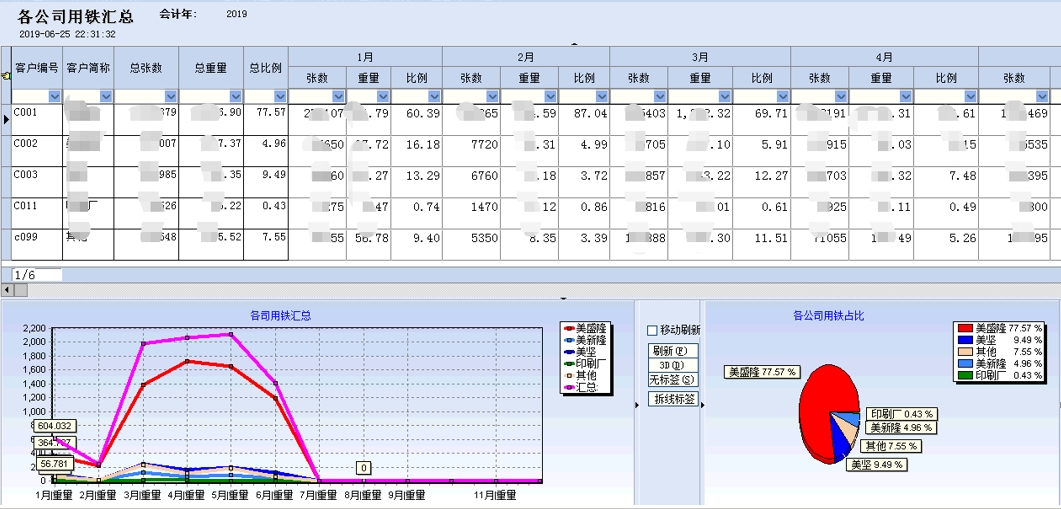Select the C001 customer code cell
This screenshot has height=509, width=1061.
[37, 119]
